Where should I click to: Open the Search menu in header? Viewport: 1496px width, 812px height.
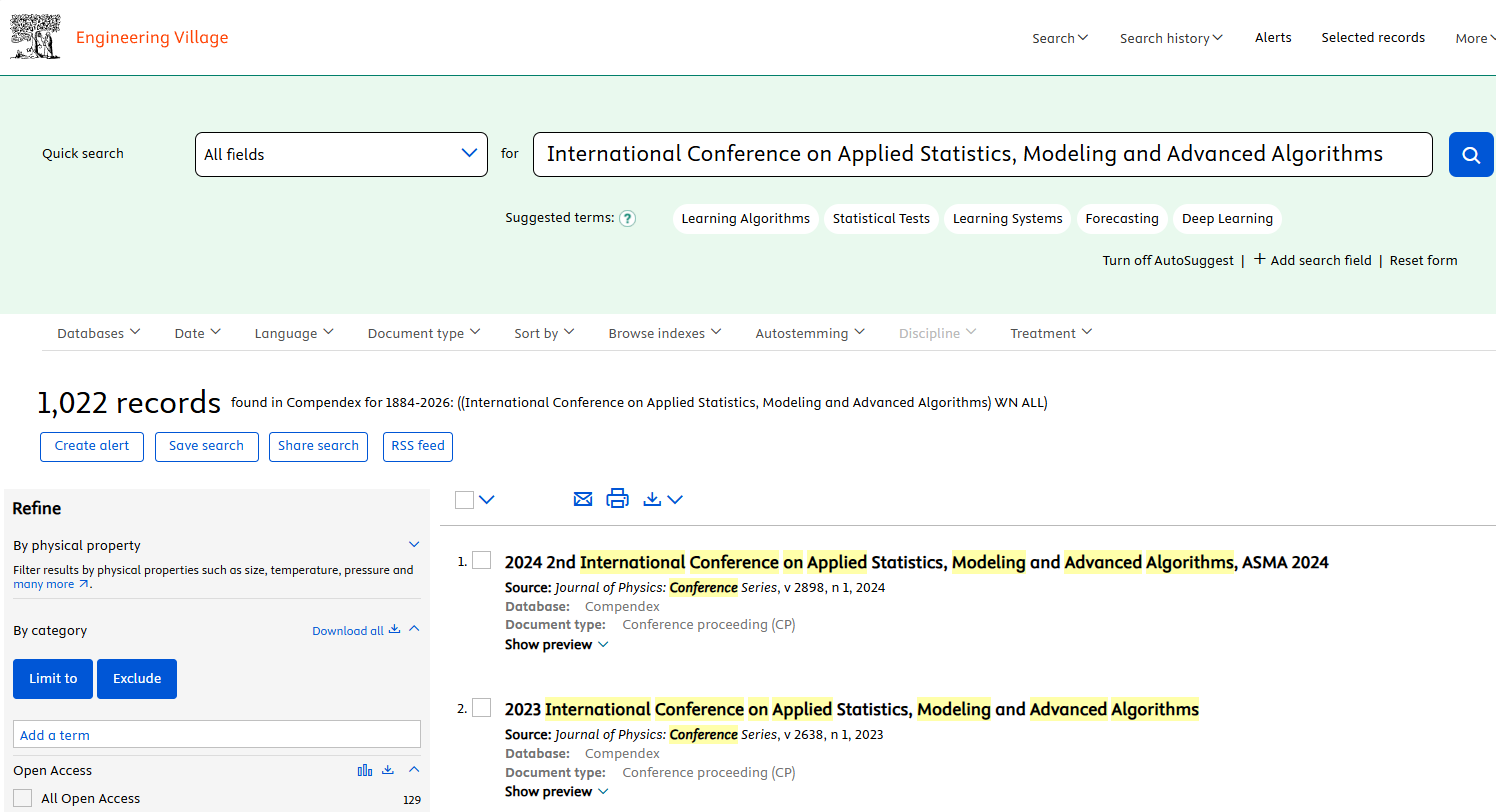pyautogui.click(x=1060, y=38)
